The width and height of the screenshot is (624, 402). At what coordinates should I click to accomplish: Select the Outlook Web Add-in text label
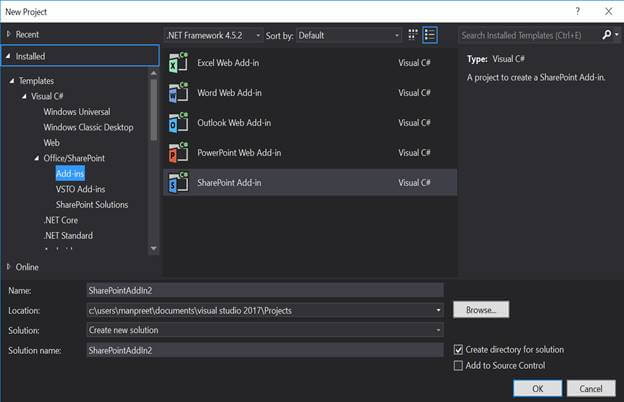click(234, 123)
